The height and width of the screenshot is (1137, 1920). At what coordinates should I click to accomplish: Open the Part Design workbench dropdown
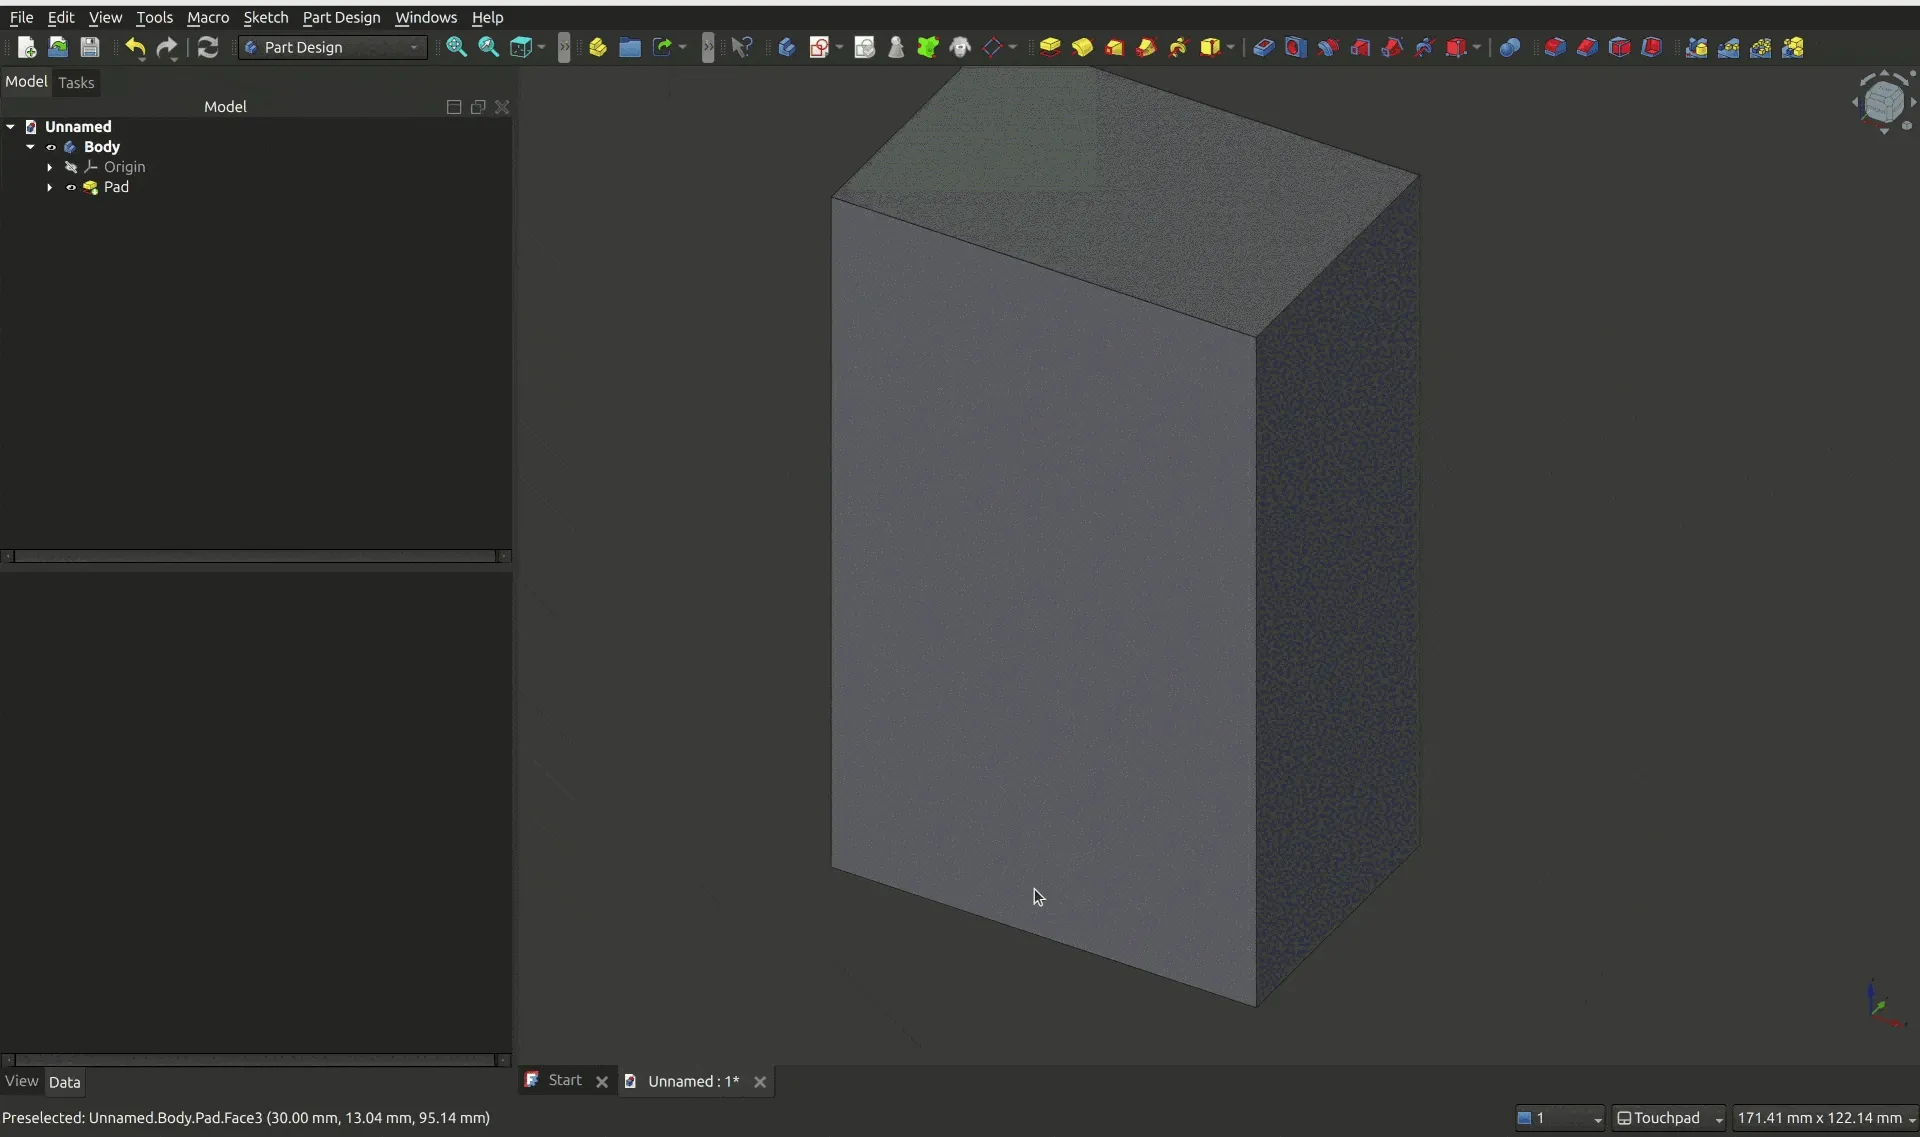coord(333,47)
